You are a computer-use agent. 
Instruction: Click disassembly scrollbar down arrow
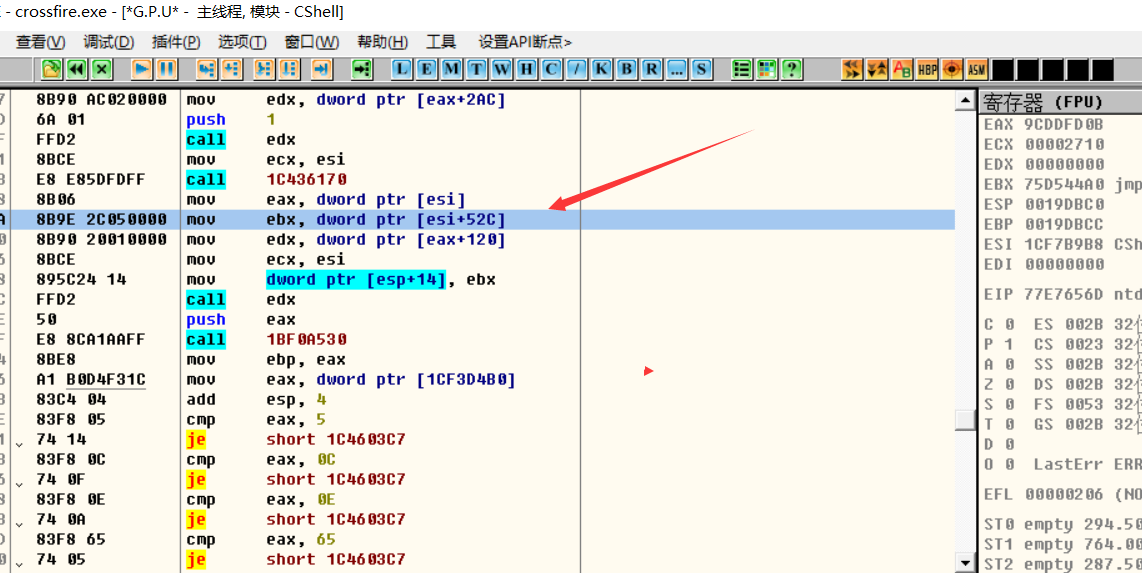click(966, 563)
